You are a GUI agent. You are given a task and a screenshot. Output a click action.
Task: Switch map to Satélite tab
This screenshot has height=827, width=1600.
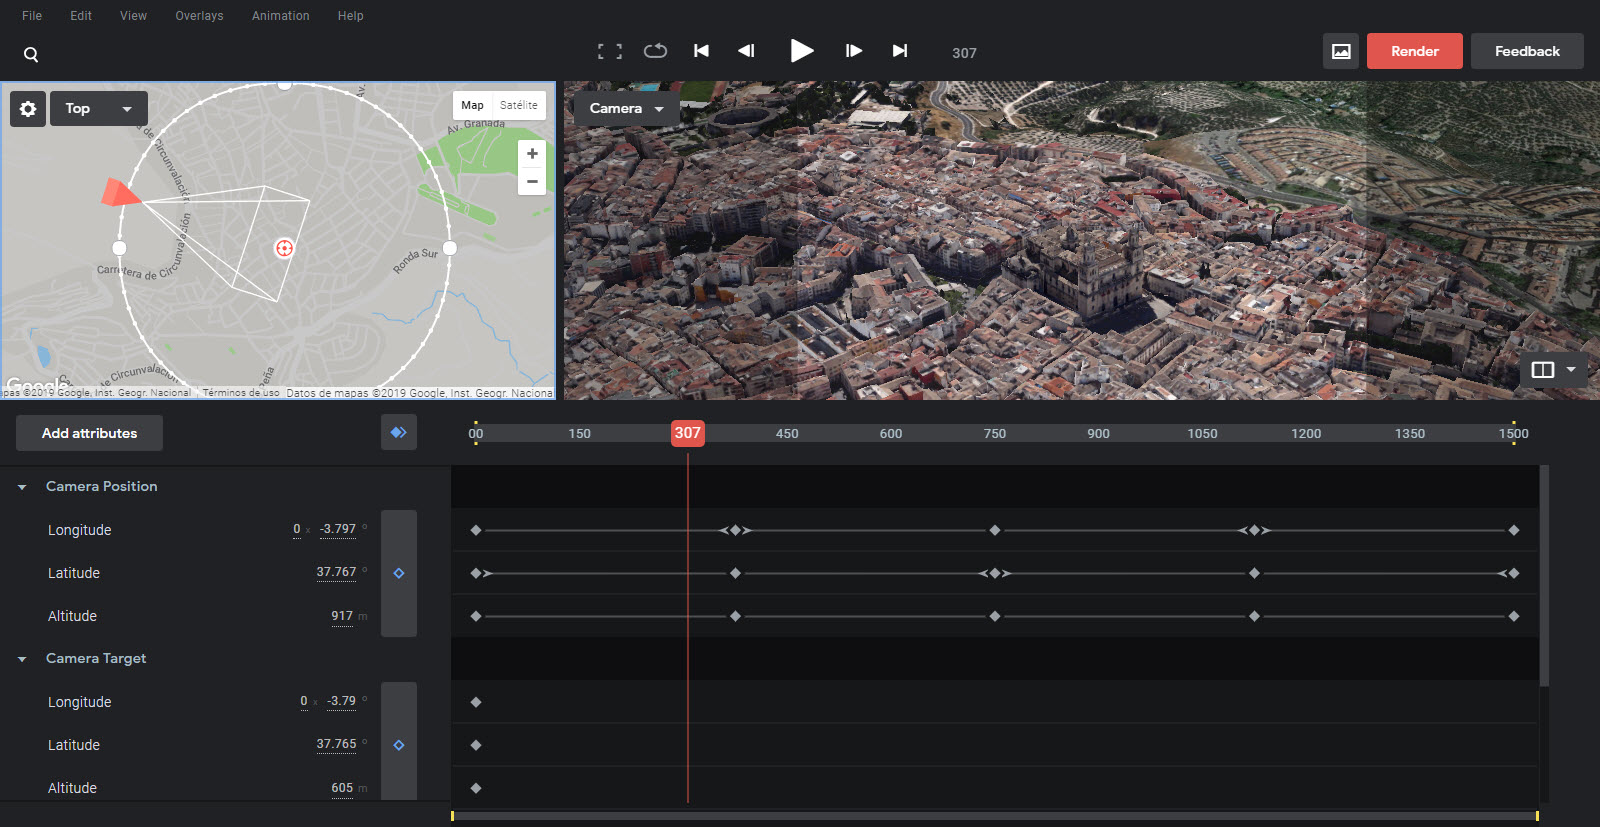click(x=518, y=105)
